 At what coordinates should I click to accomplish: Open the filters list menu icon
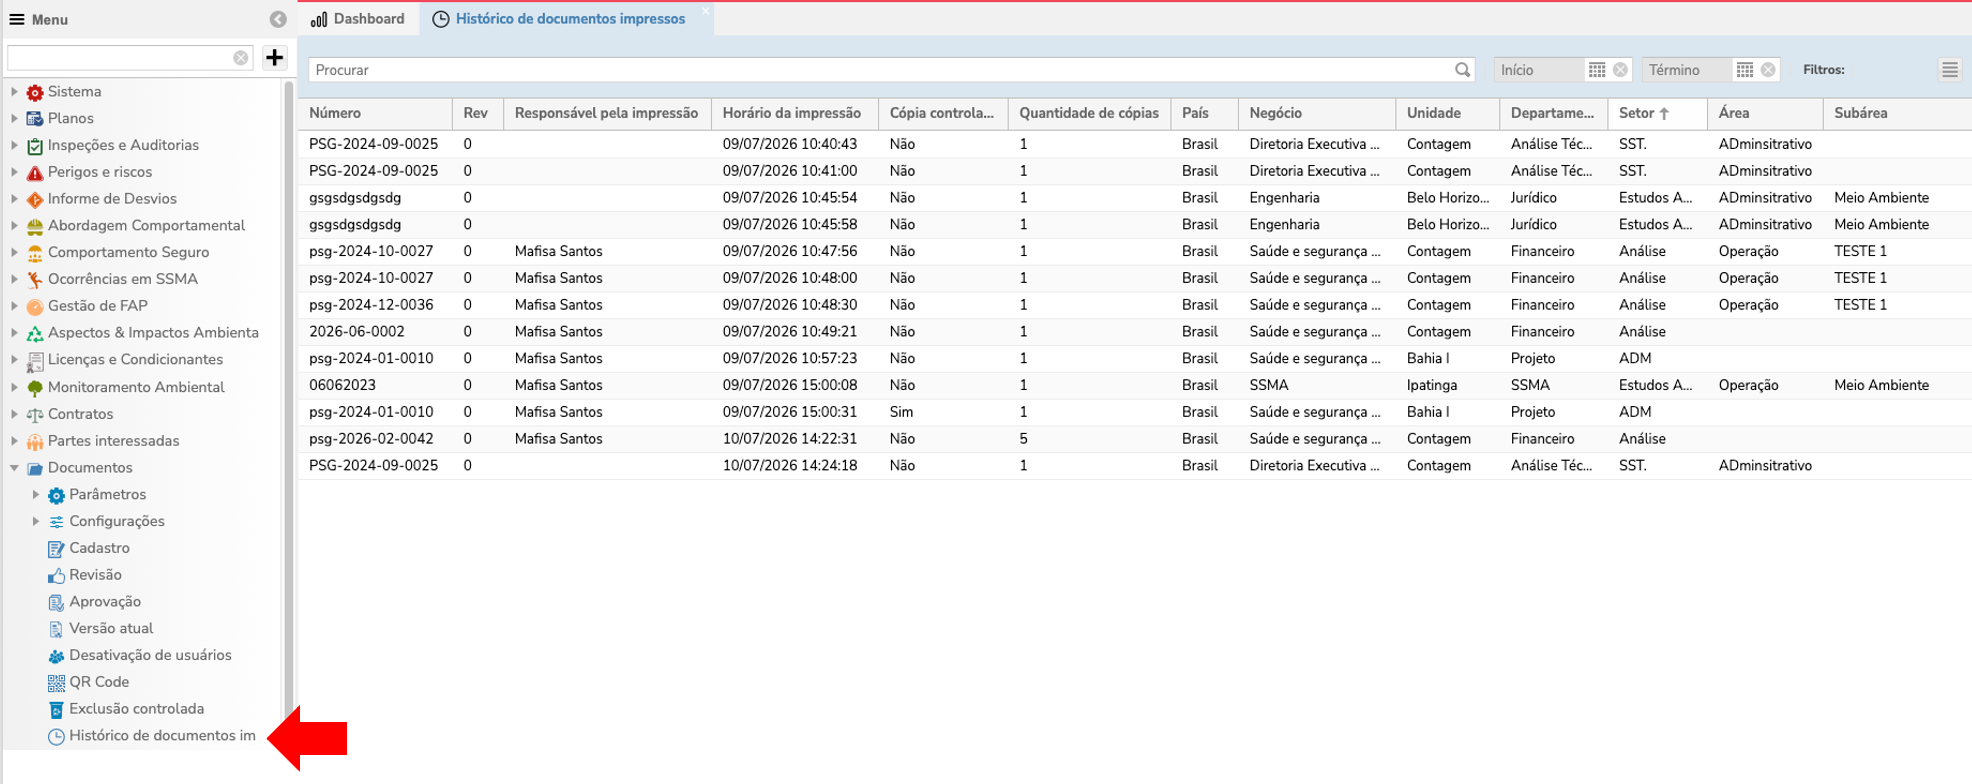point(1950,70)
